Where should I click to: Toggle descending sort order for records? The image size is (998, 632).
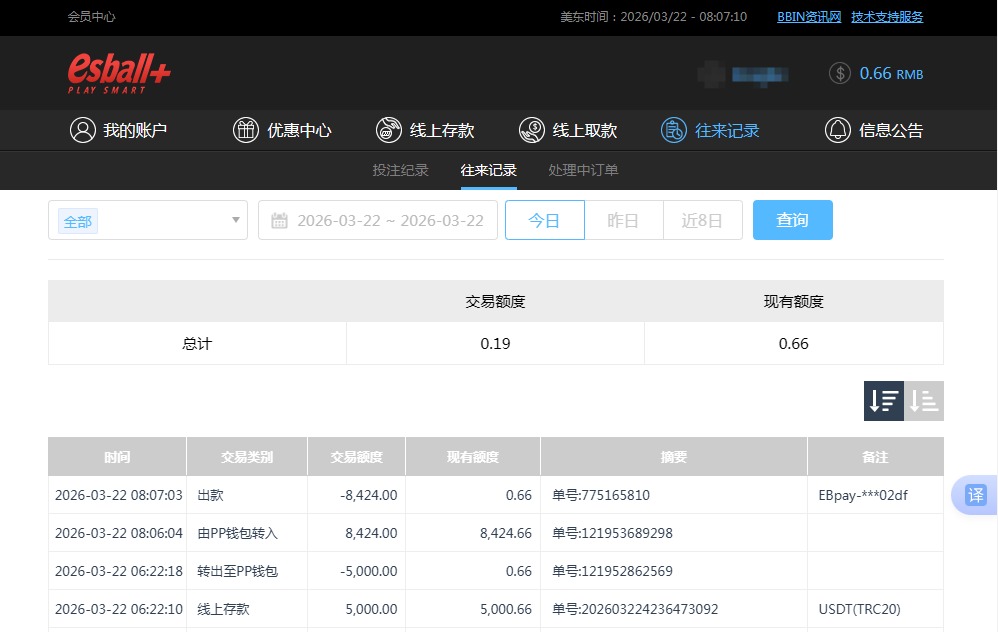[x=883, y=400]
